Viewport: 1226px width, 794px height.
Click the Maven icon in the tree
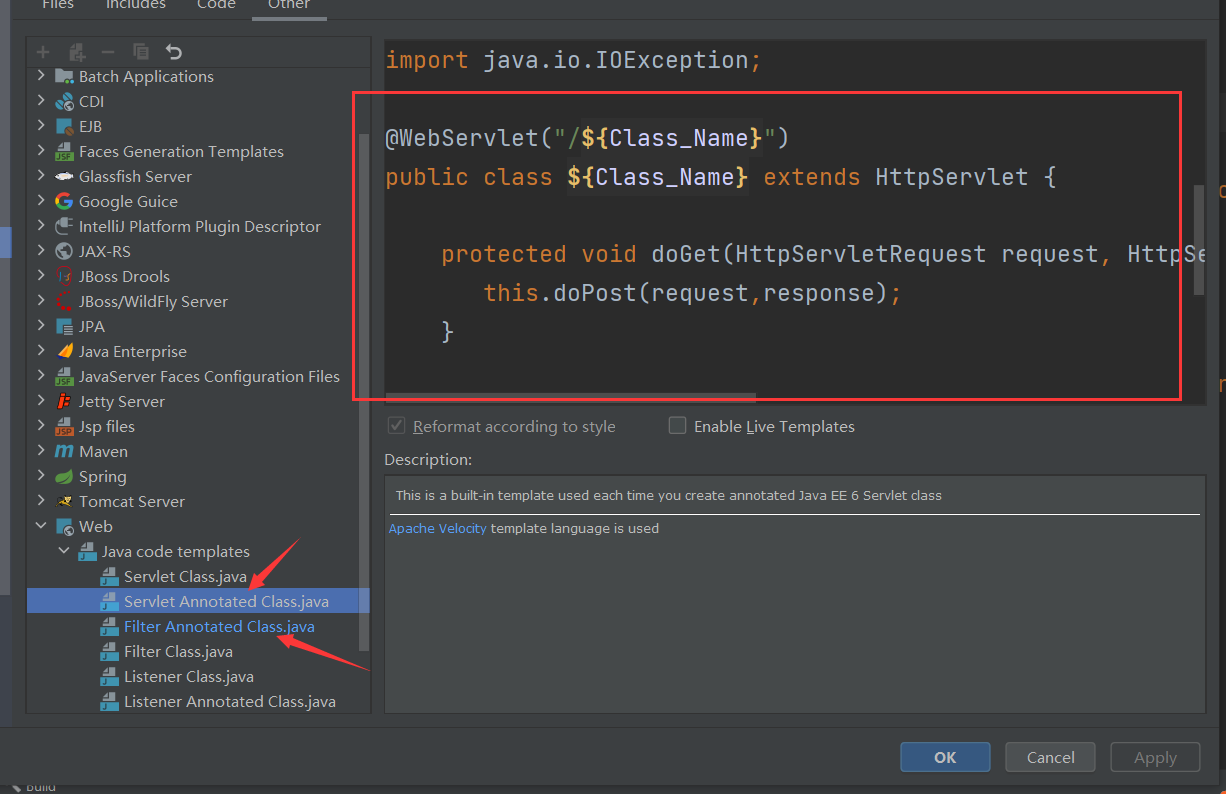pos(62,451)
